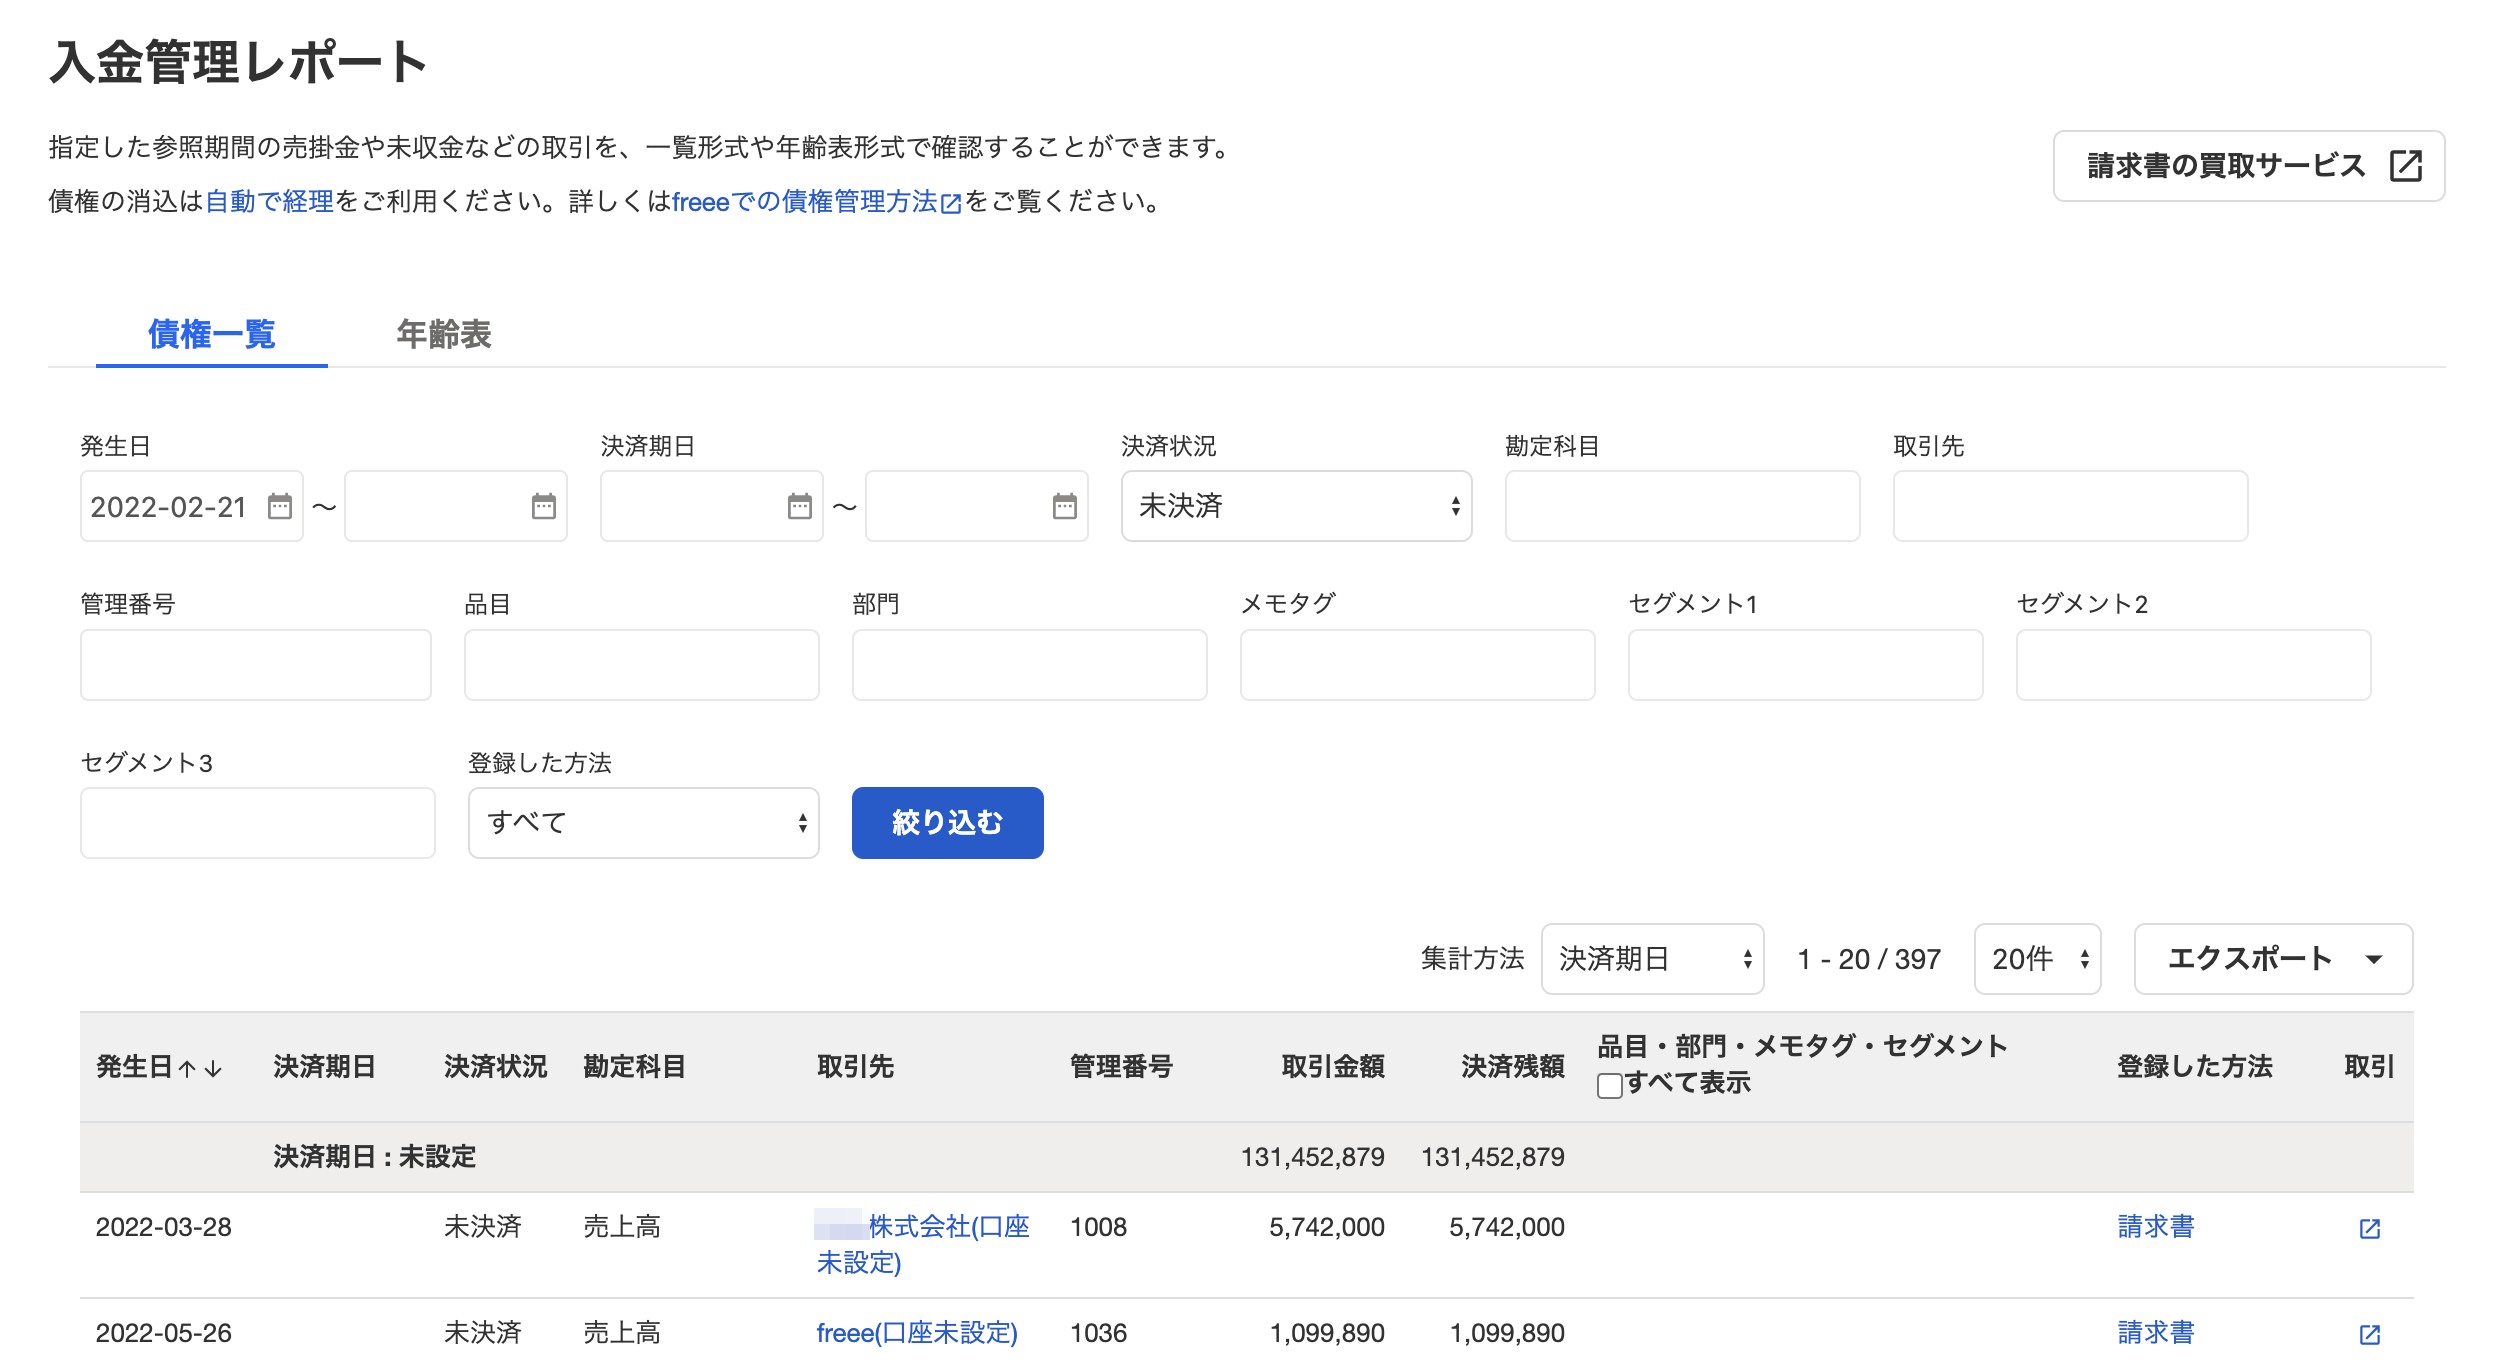Click 取引金額 column header
Screen dimensions: 2494x1366
click(1332, 1067)
